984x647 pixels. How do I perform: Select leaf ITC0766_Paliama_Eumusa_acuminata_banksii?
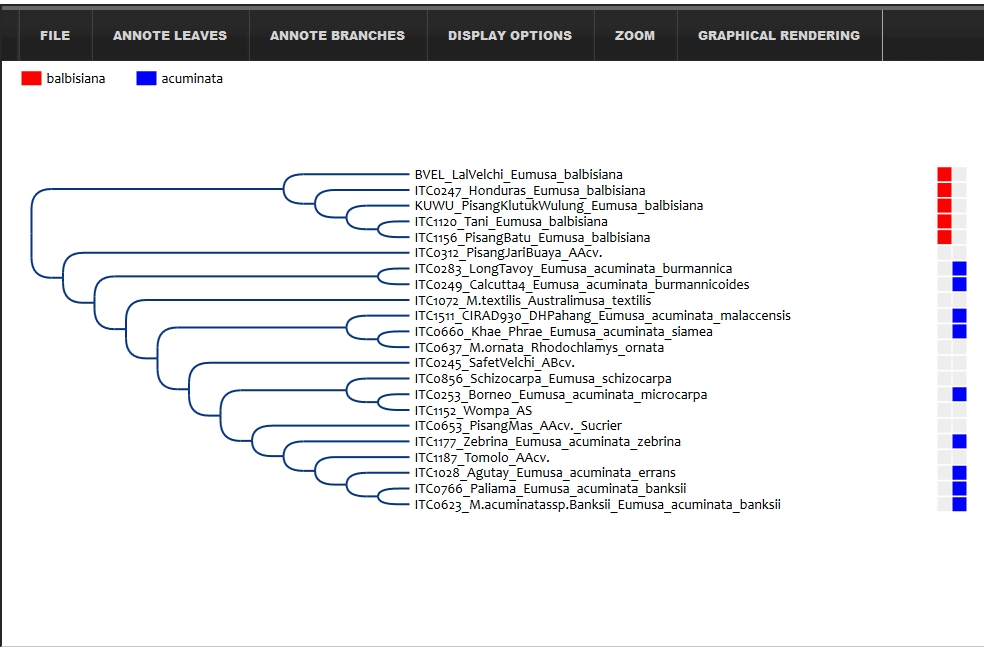pos(550,488)
